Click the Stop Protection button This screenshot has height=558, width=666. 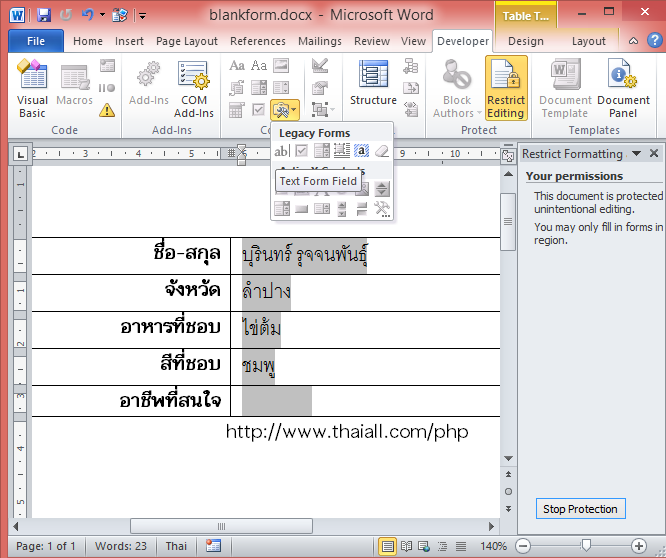click(580, 509)
